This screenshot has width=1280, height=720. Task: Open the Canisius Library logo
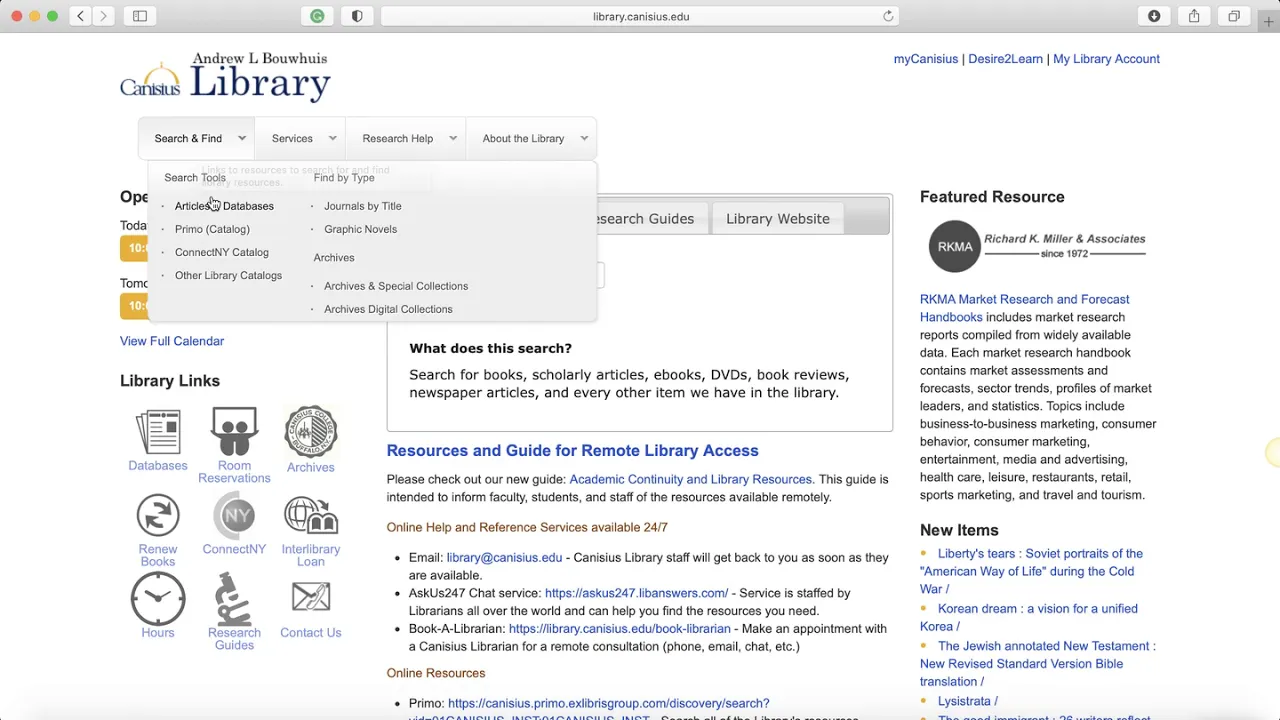pyautogui.click(x=225, y=76)
